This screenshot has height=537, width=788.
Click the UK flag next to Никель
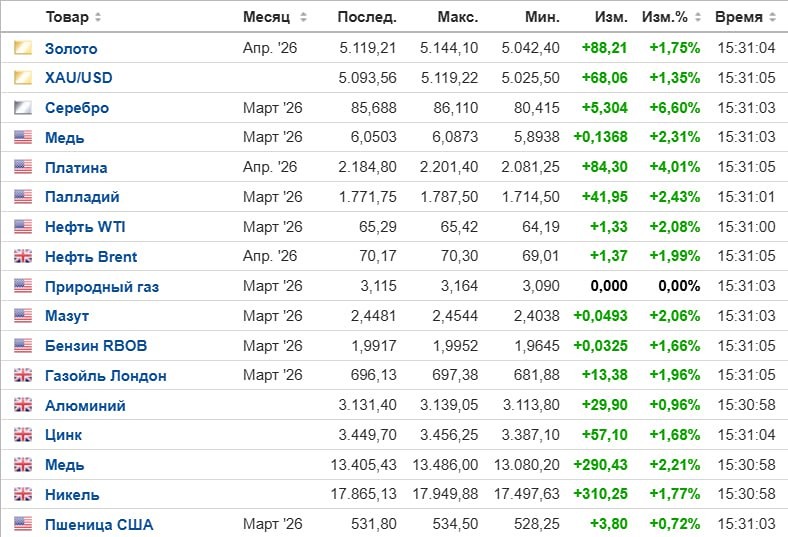pos(23,494)
